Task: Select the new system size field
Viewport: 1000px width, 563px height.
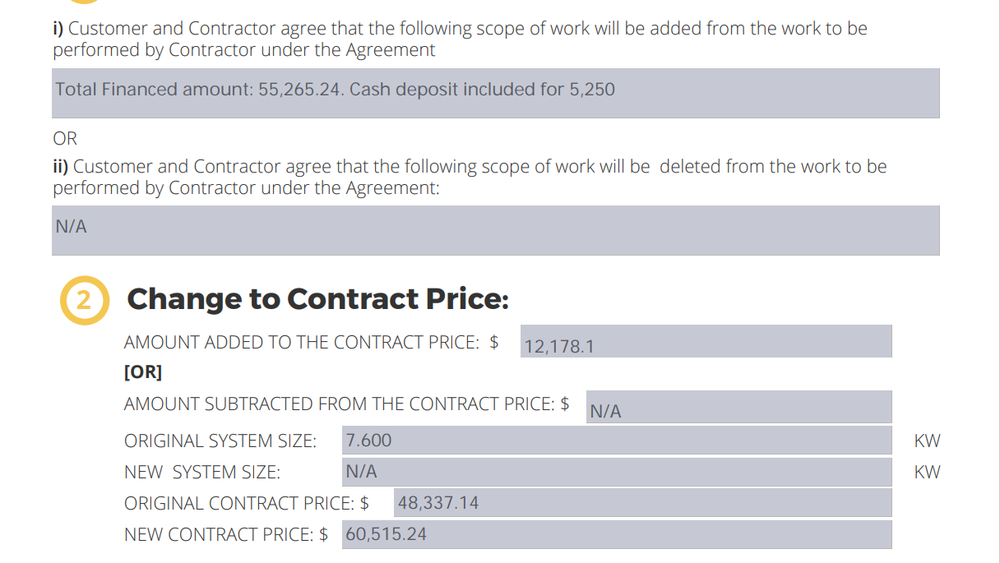Action: pos(615,472)
